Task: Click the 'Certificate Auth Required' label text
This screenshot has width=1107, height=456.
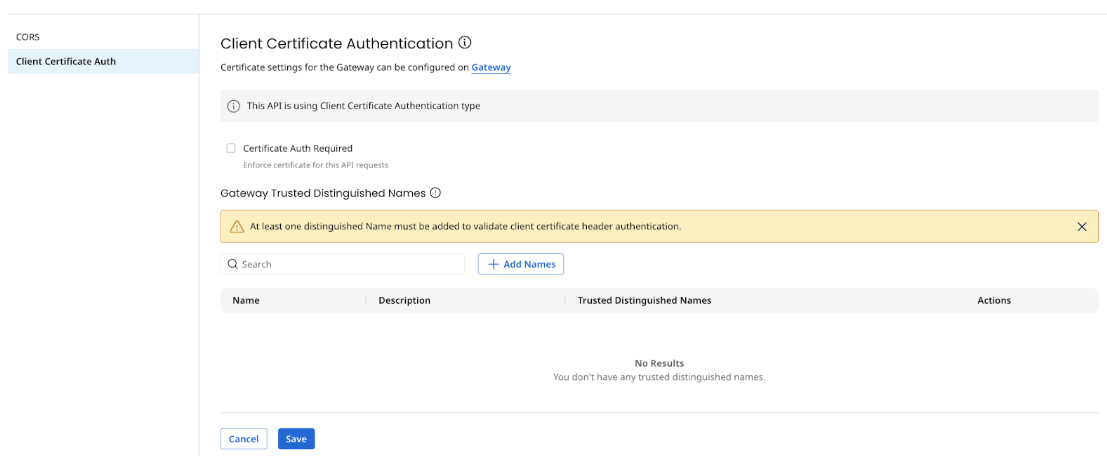Action: tap(297, 148)
